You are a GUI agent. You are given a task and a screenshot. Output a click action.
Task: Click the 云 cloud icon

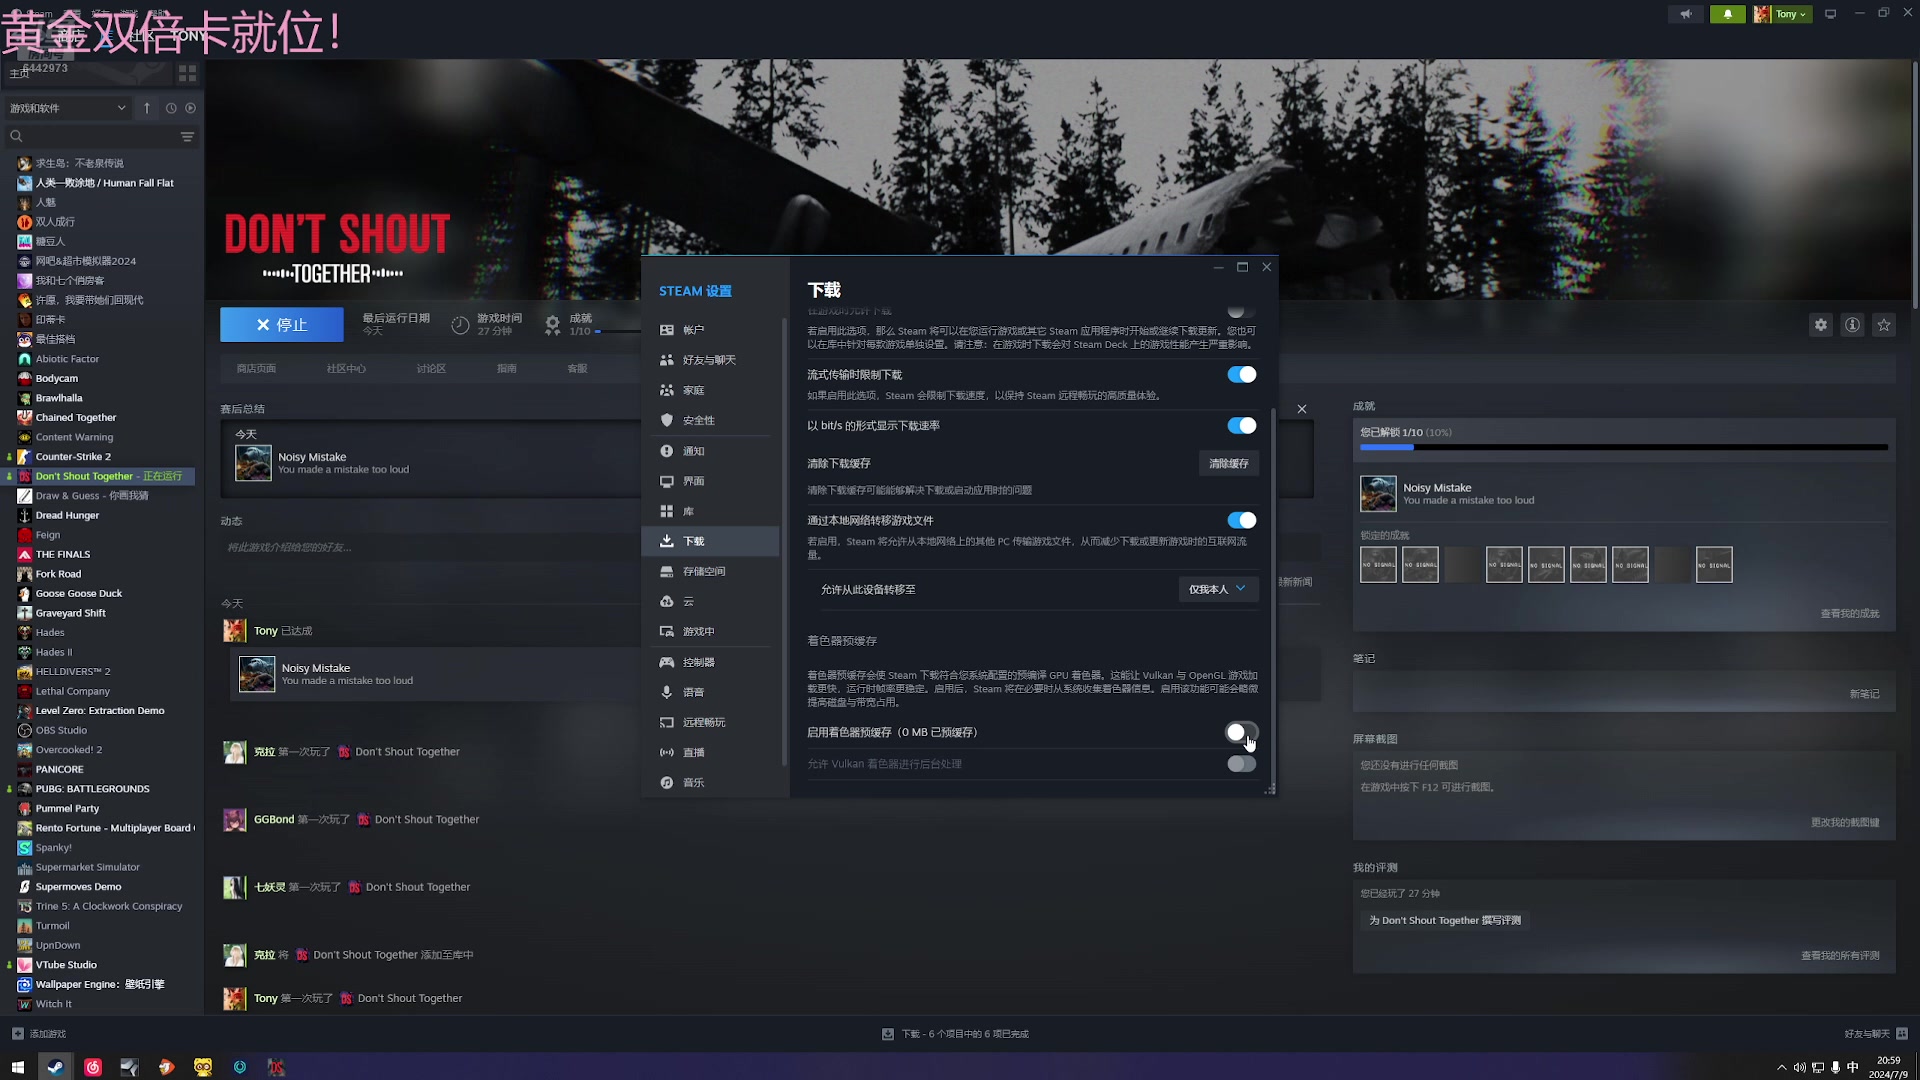pyautogui.click(x=667, y=601)
